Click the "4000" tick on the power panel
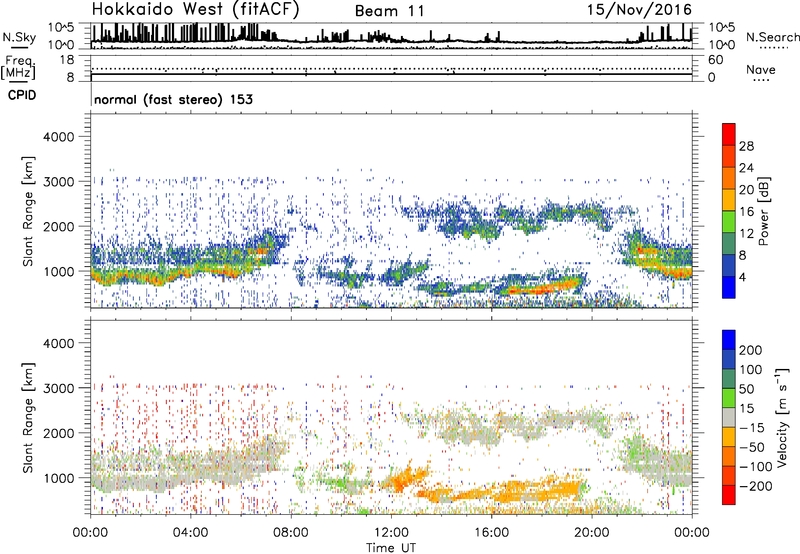The width and height of the screenshot is (800, 554). point(58,137)
